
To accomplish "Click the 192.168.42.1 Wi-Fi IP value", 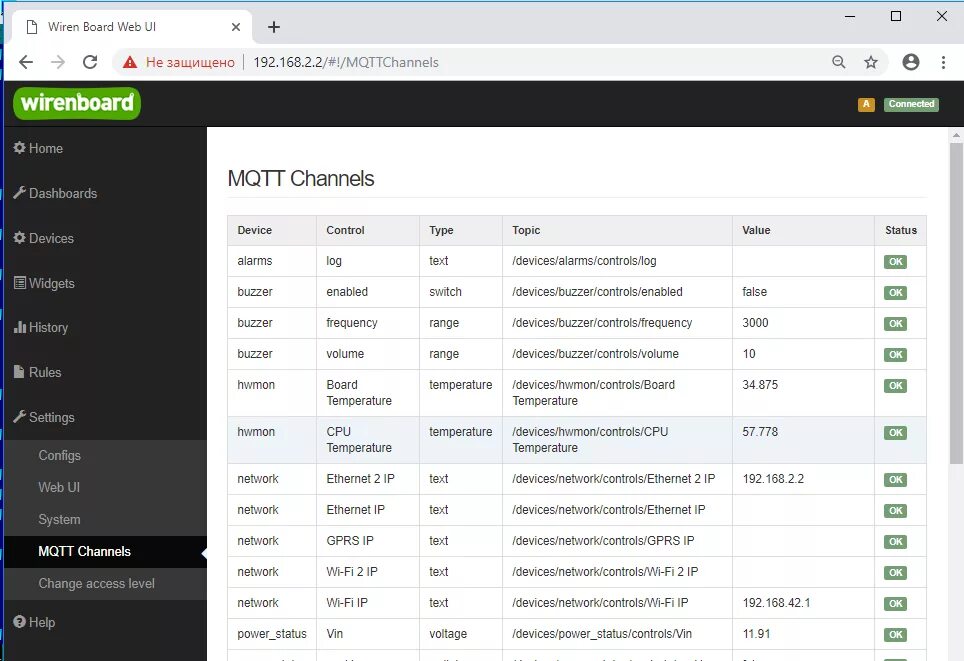I will point(776,603).
